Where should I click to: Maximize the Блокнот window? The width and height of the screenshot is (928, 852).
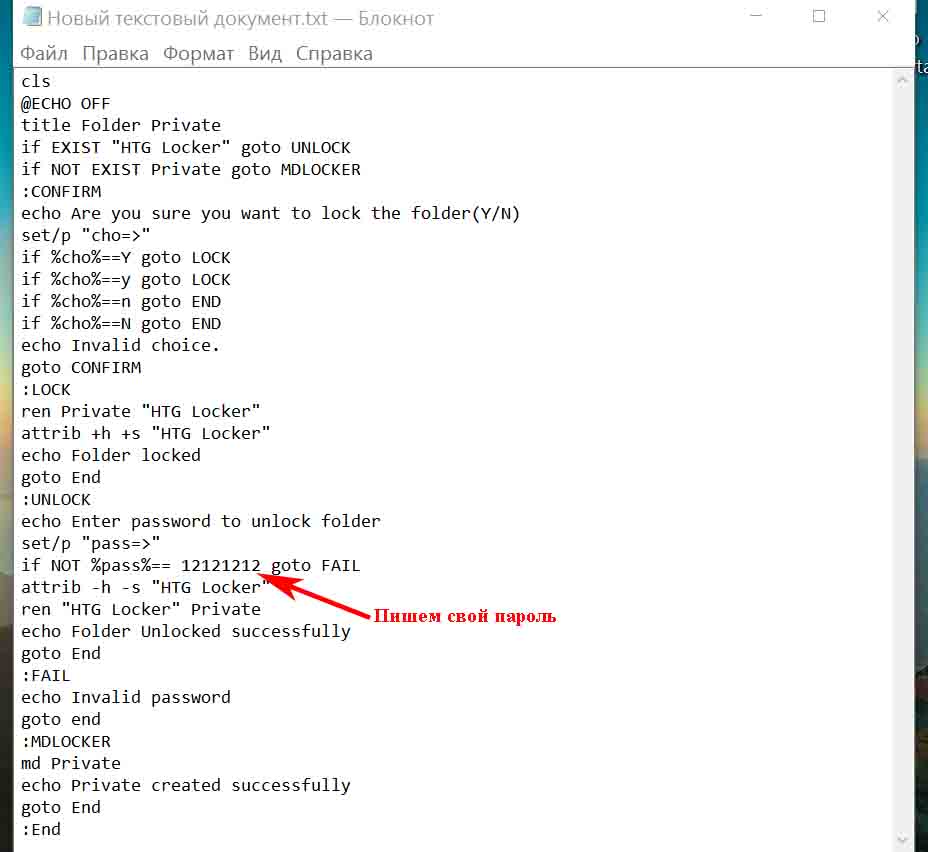coord(819,16)
